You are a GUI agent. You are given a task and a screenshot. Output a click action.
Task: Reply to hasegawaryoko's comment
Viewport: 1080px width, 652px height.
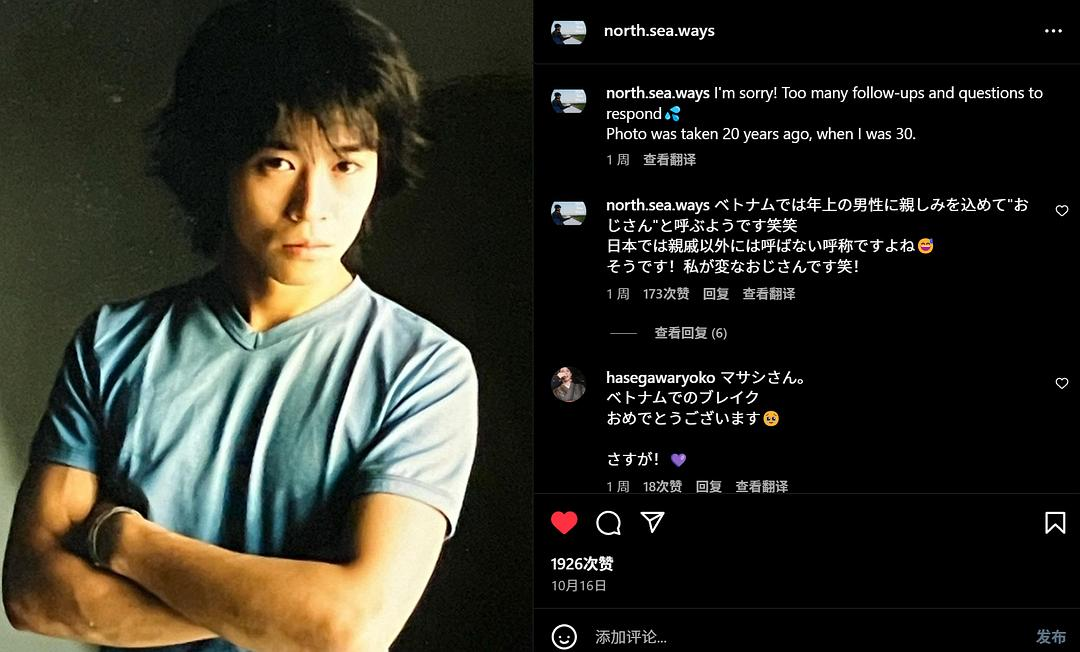point(709,487)
